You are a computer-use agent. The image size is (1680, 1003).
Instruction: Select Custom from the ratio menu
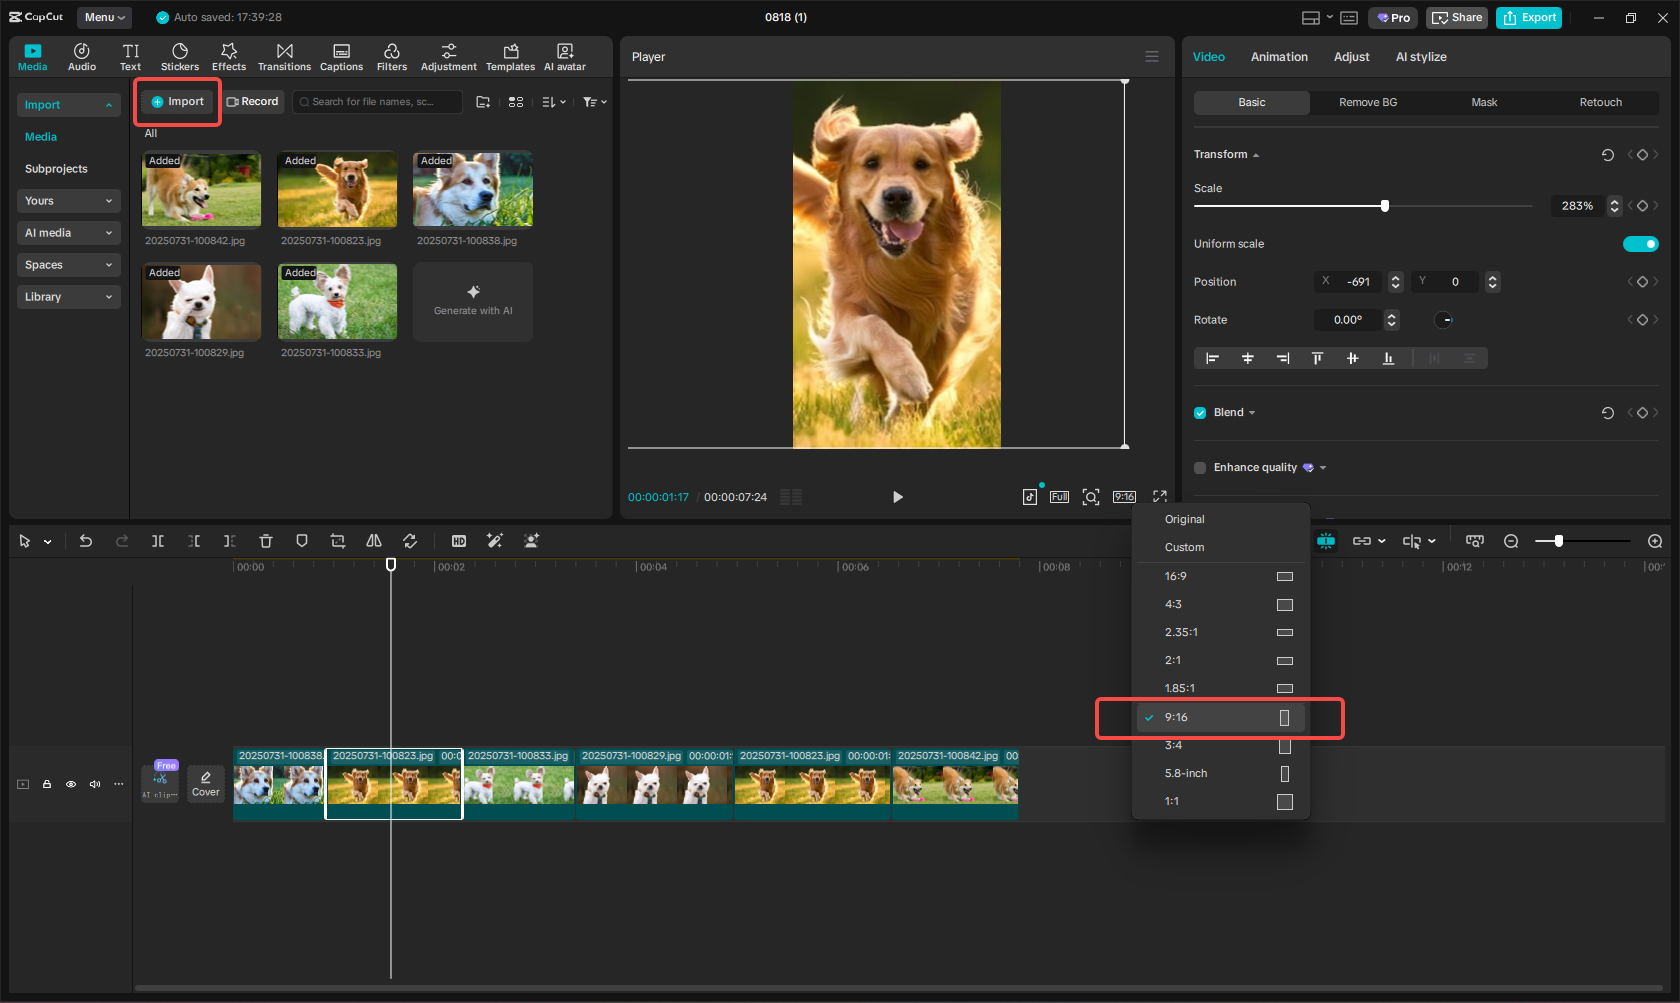(x=1184, y=547)
